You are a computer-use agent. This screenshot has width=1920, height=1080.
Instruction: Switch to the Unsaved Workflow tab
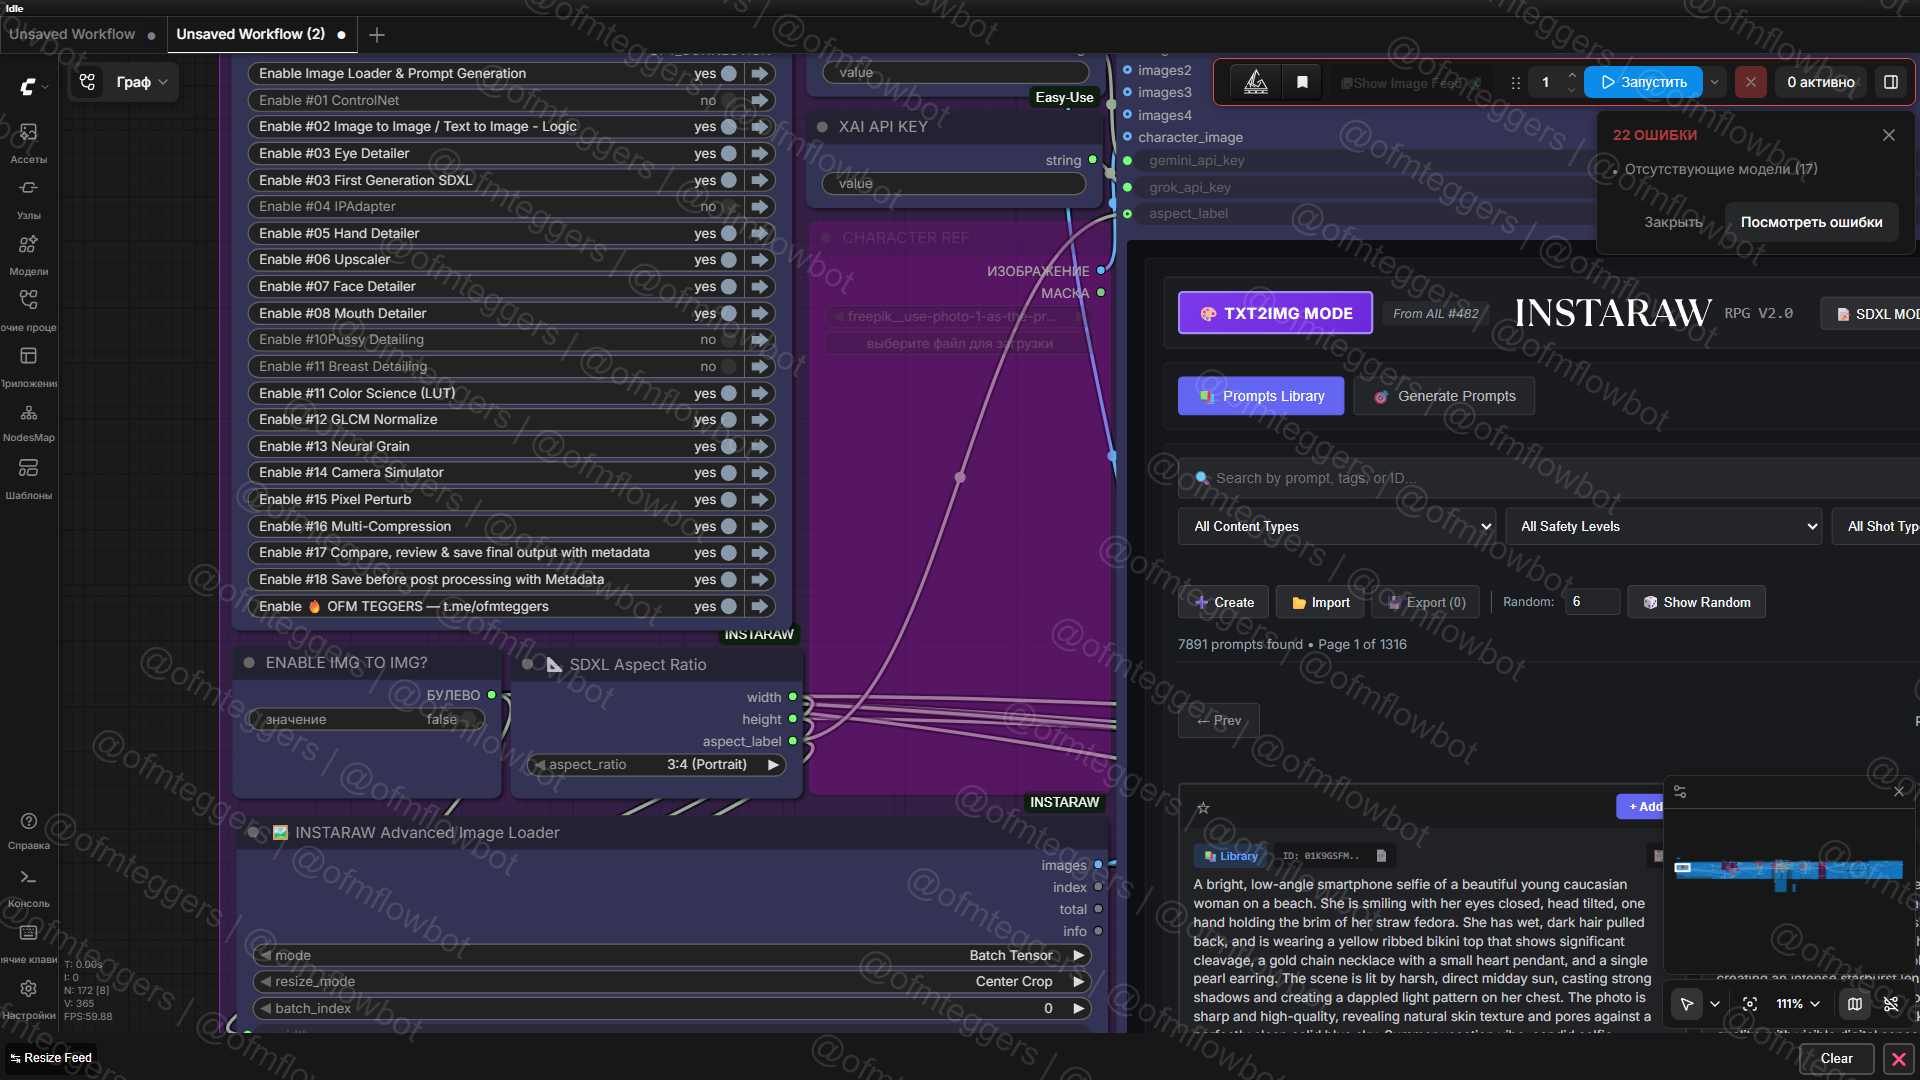72,34
